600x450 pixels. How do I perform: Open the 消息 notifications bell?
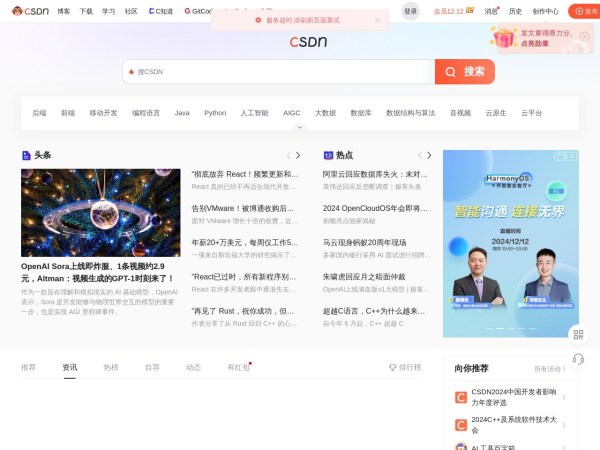tap(490, 11)
